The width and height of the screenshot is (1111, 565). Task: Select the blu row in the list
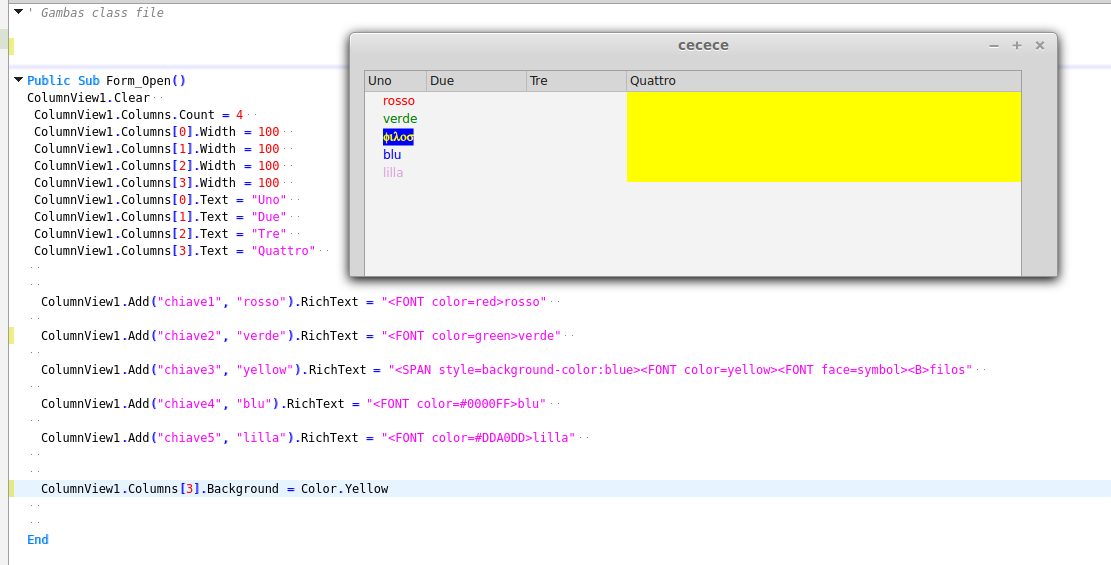coord(392,155)
